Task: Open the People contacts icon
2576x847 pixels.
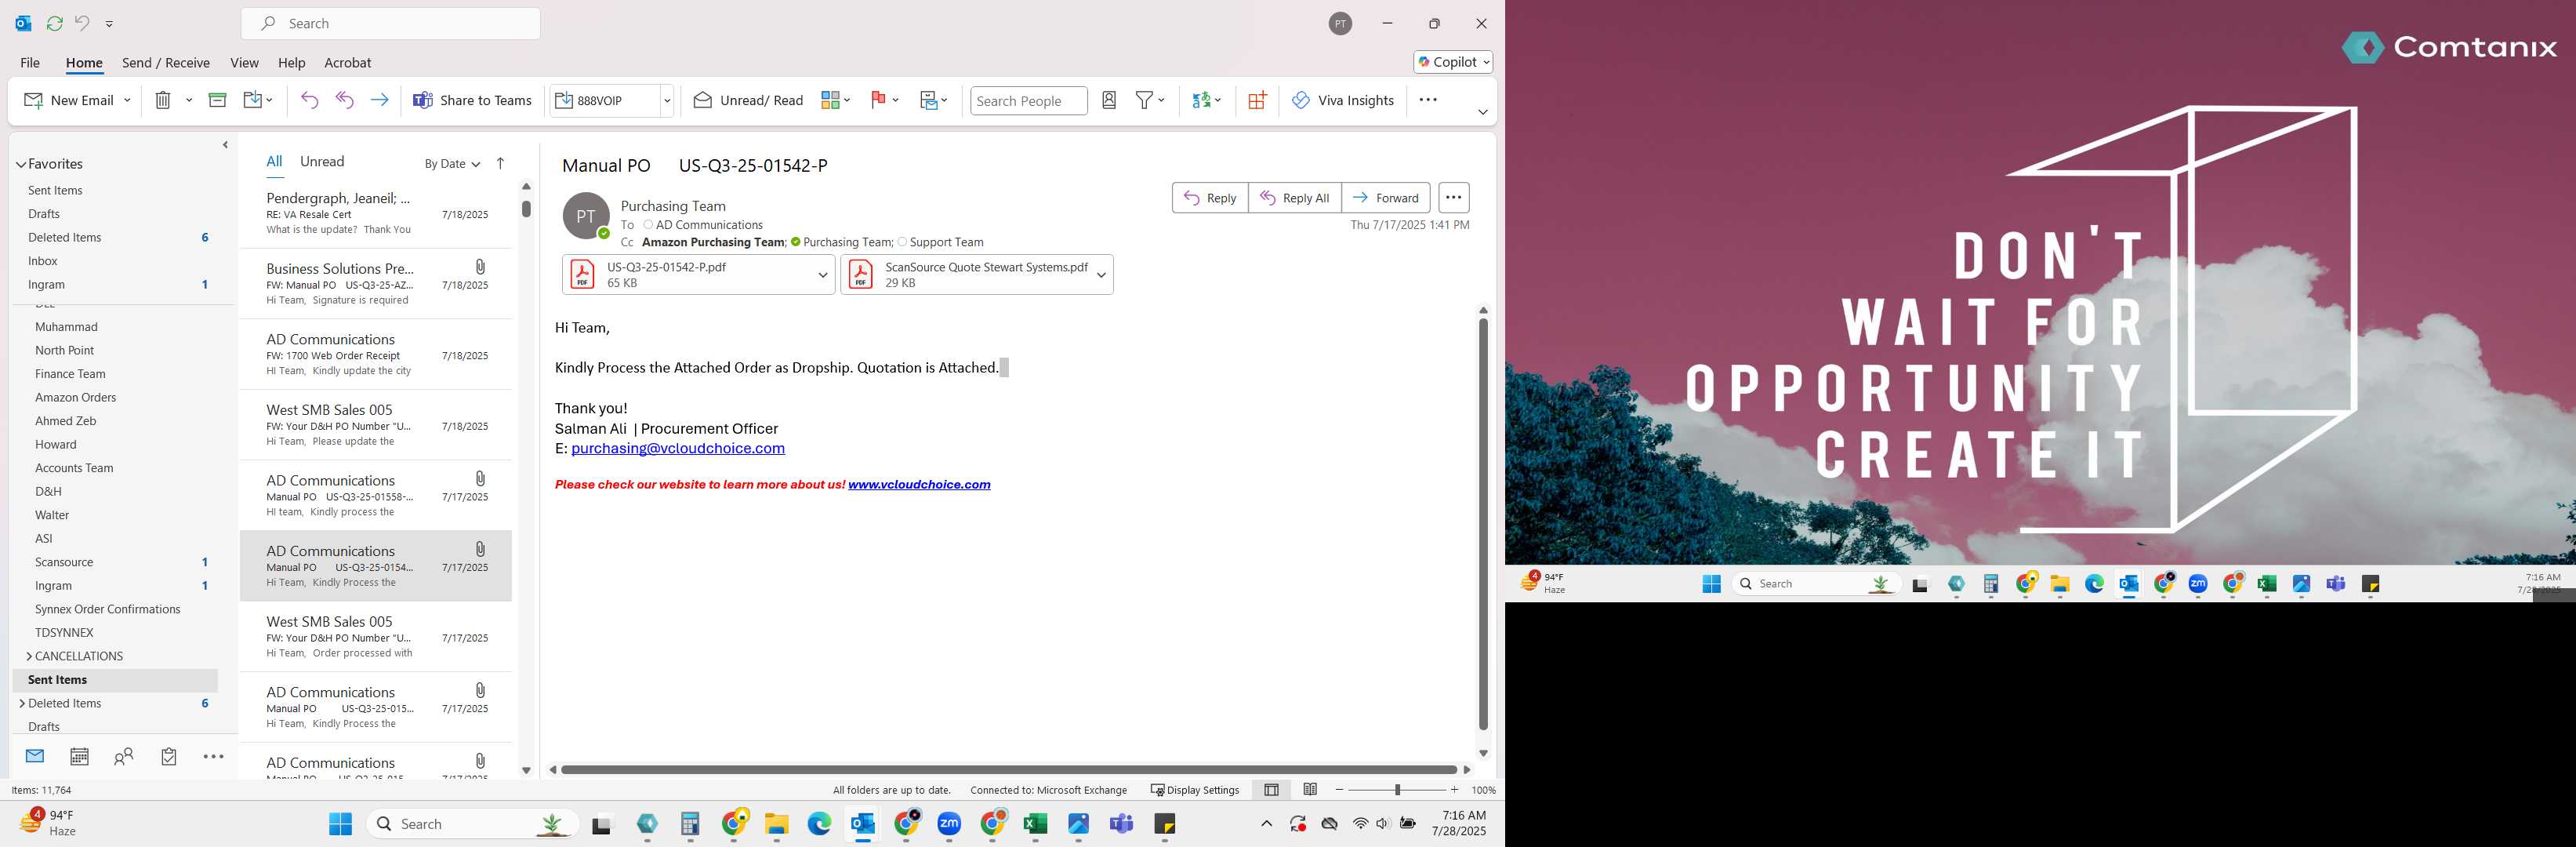Action: (124, 757)
